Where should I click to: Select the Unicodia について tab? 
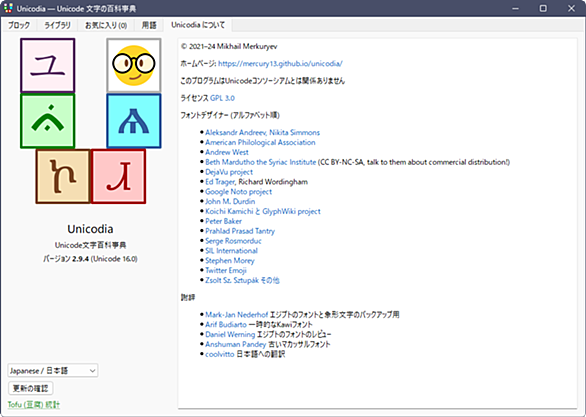click(198, 25)
